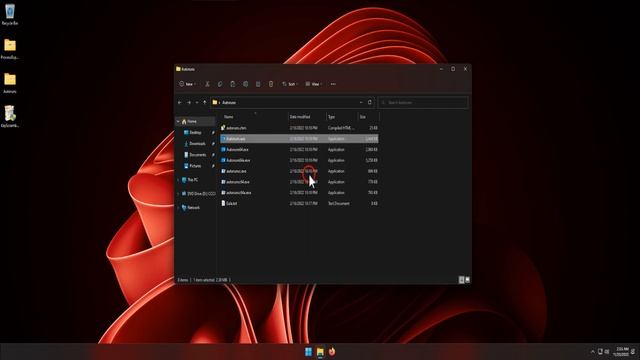Click the Copy icon in Explorer toolbar

tap(220, 84)
